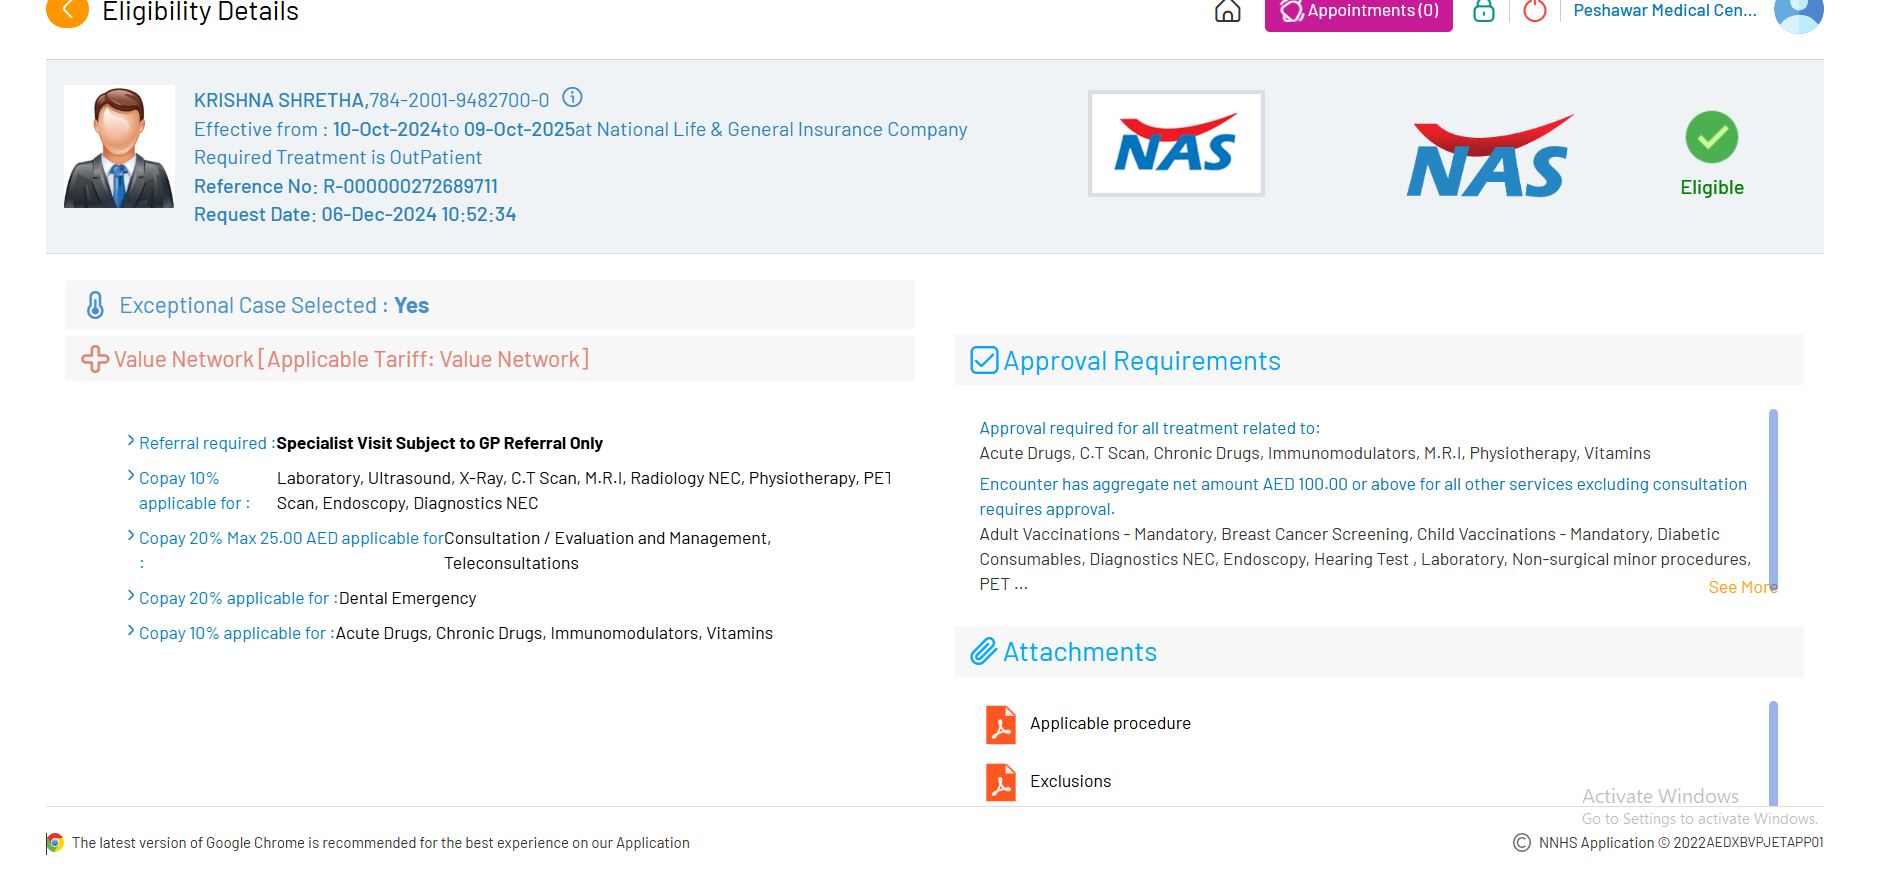This screenshot has height=871, width=1881.
Task: Expand Copay 10% Acute Drugs chevron
Action: point(131,631)
